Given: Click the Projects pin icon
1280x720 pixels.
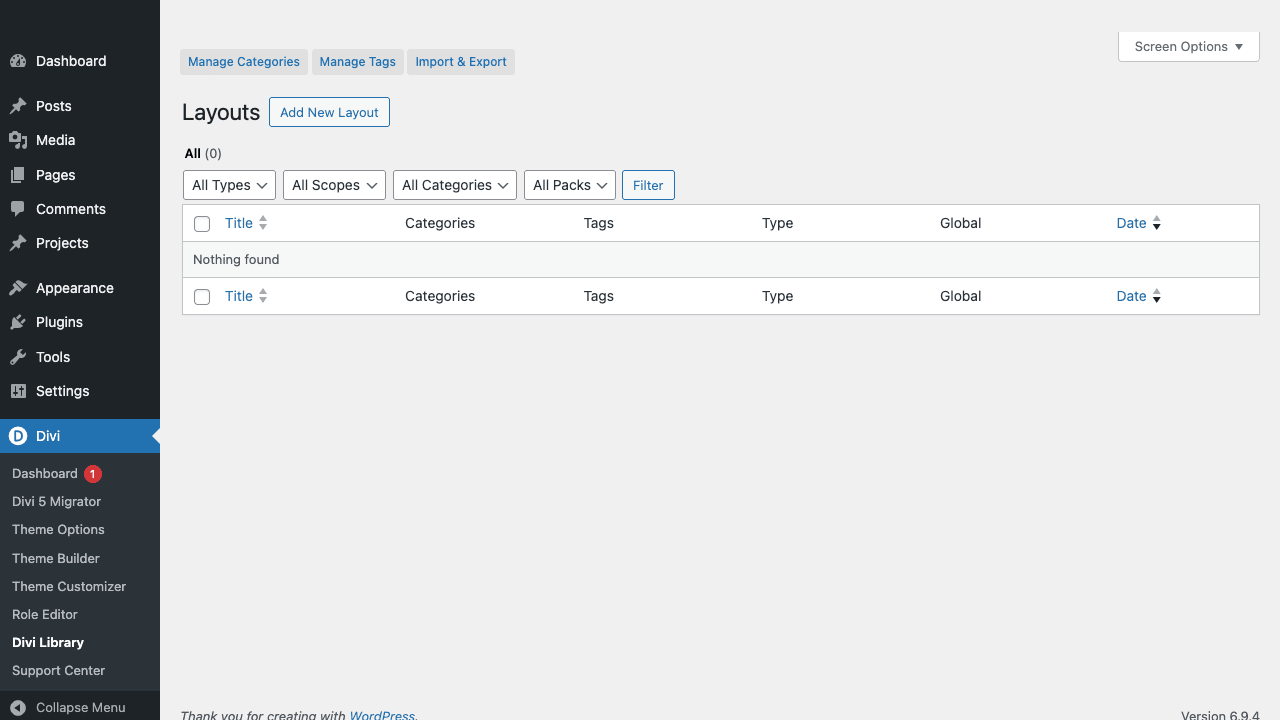Looking at the screenshot, I should [18, 243].
